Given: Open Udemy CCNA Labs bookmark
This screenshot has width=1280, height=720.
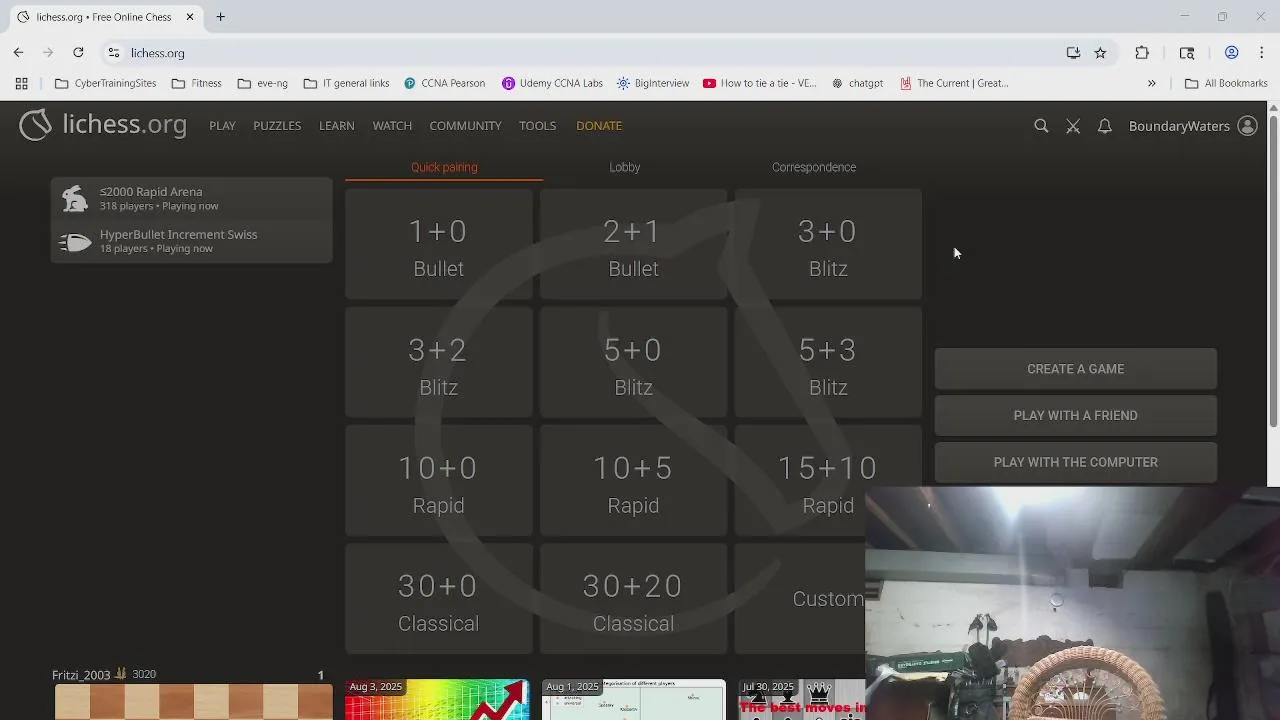Looking at the screenshot, I should click(552, 83).
